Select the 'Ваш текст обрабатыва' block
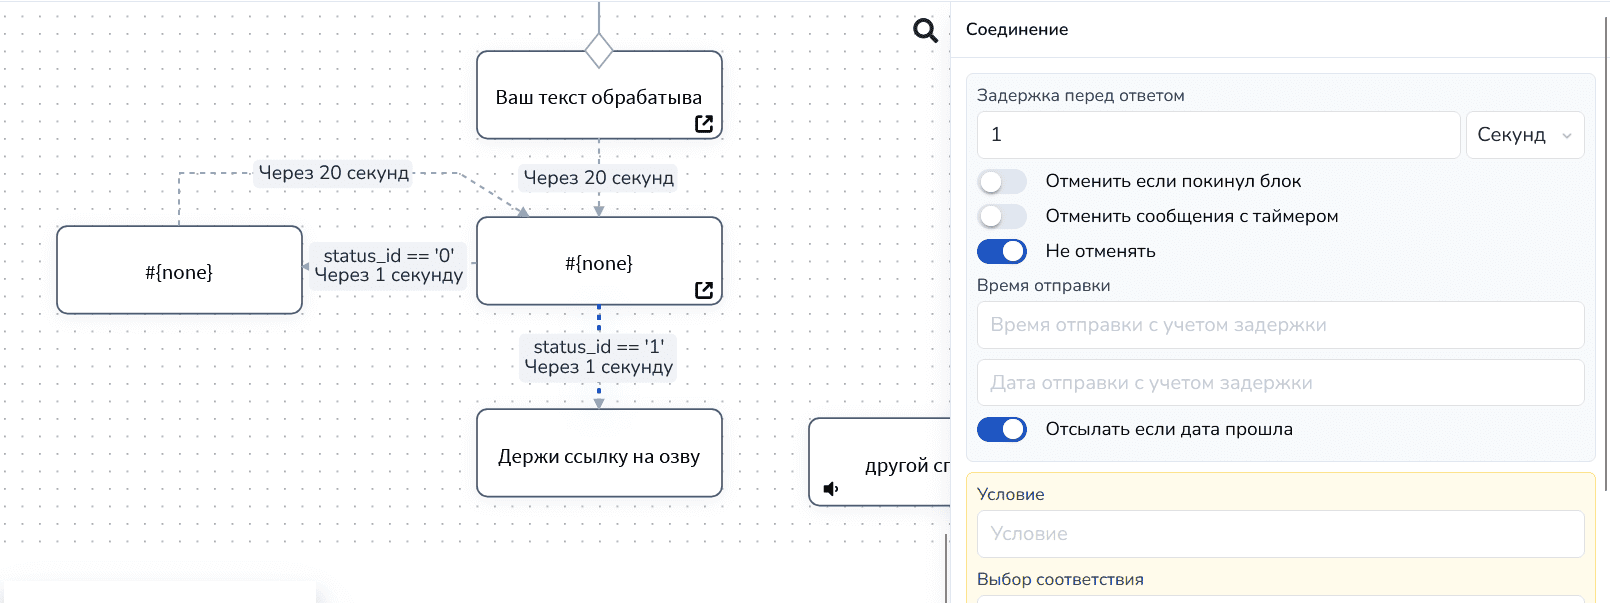1610x603 pixels. (x=599, y=97)
